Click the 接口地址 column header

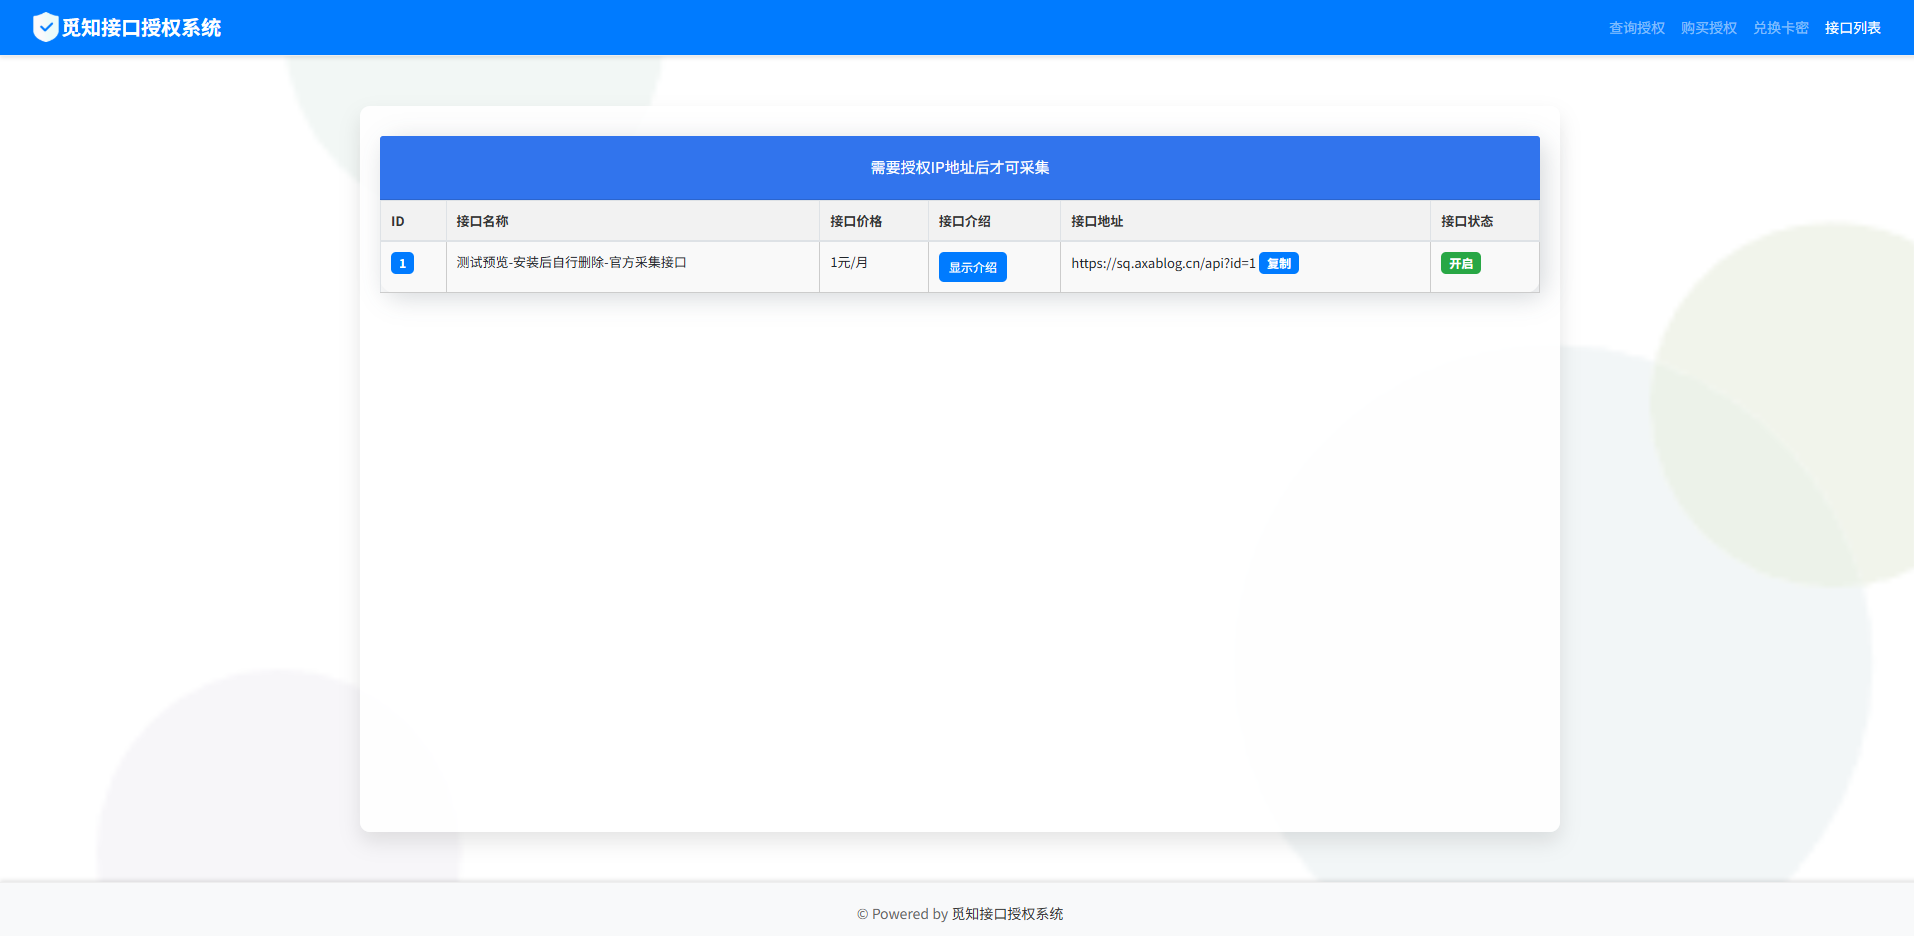click(x=1097, y=221)
